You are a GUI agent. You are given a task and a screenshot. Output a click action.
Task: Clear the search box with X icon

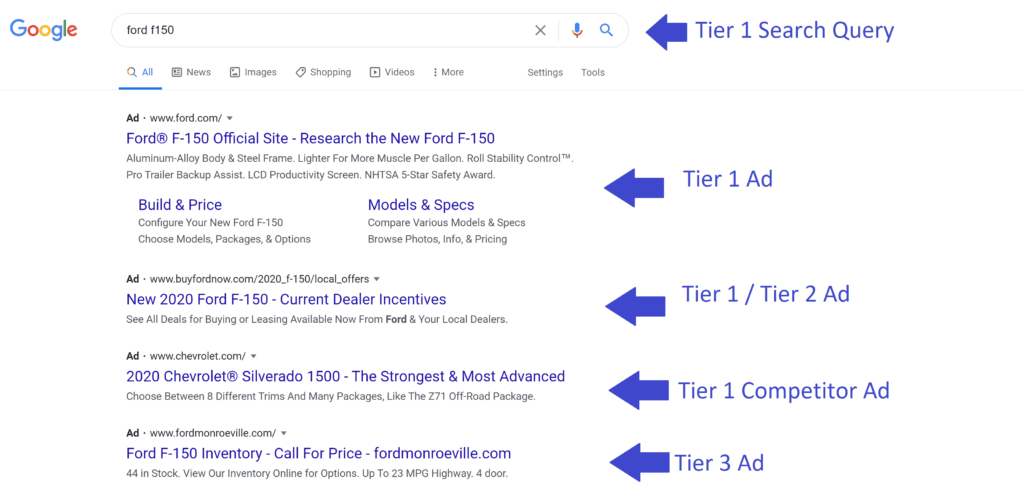540,30
